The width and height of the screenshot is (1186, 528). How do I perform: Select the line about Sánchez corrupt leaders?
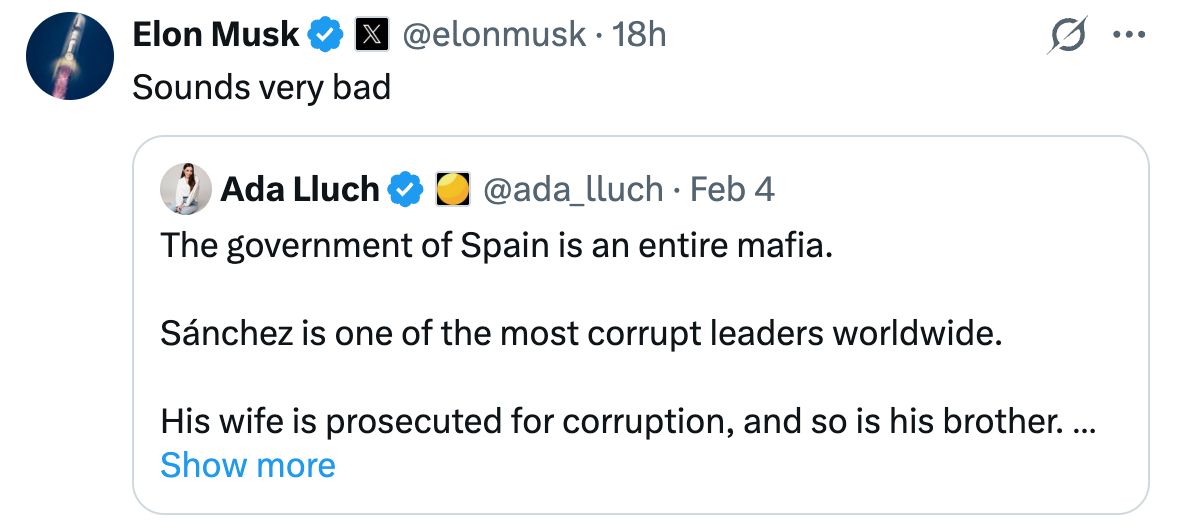coord(580,334)
